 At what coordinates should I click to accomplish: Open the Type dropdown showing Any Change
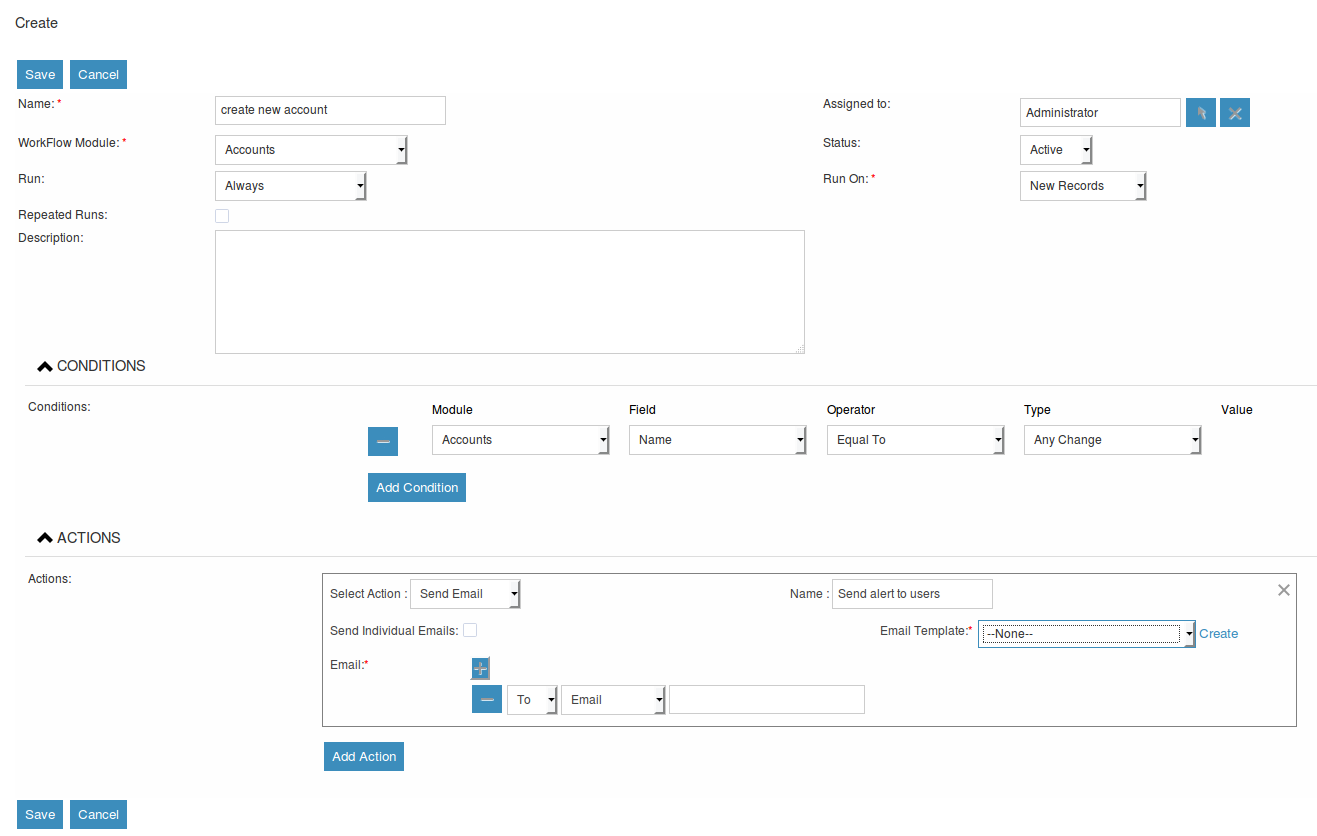coord(1113,440)
